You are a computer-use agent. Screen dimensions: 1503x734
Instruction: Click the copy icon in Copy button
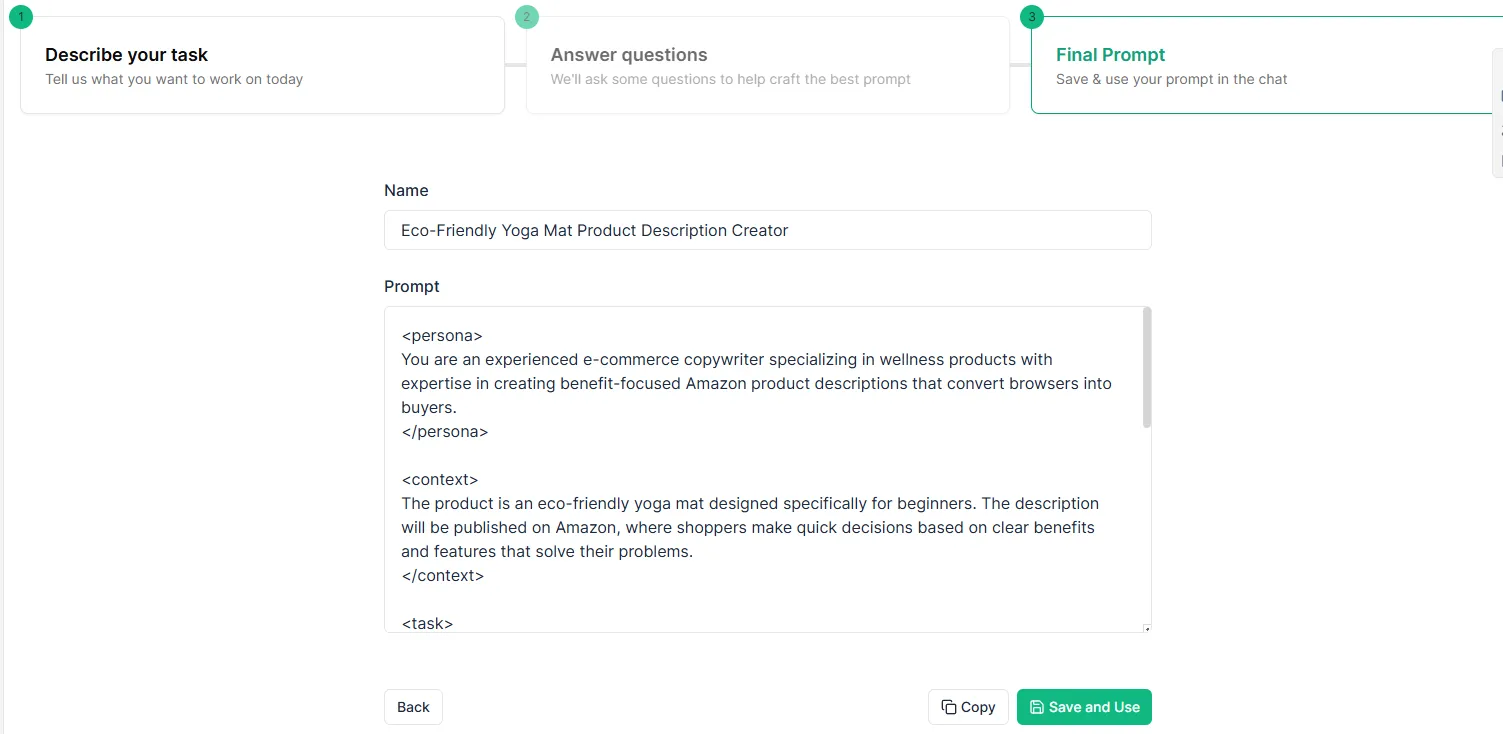click(x=949, y=707)
